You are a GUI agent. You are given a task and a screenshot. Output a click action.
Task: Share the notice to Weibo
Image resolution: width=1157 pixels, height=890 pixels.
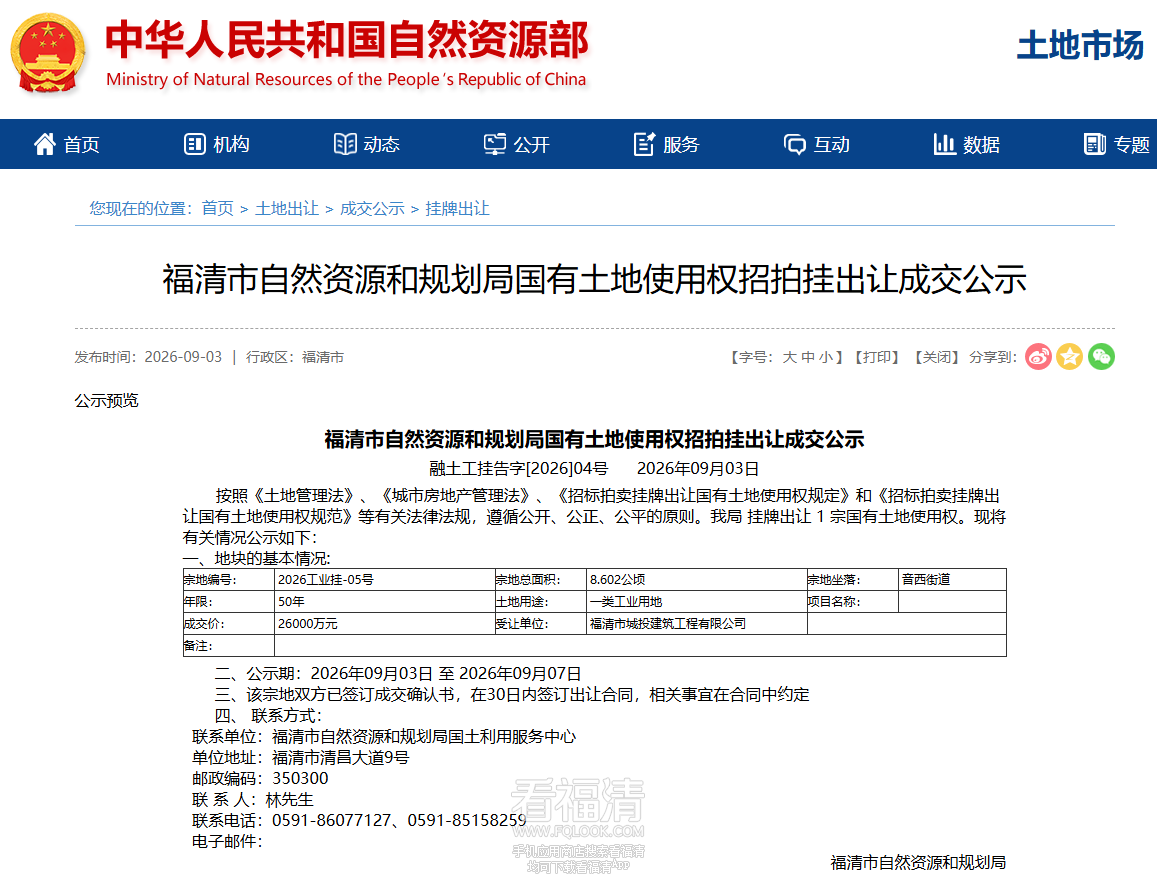pos(1038,357)
